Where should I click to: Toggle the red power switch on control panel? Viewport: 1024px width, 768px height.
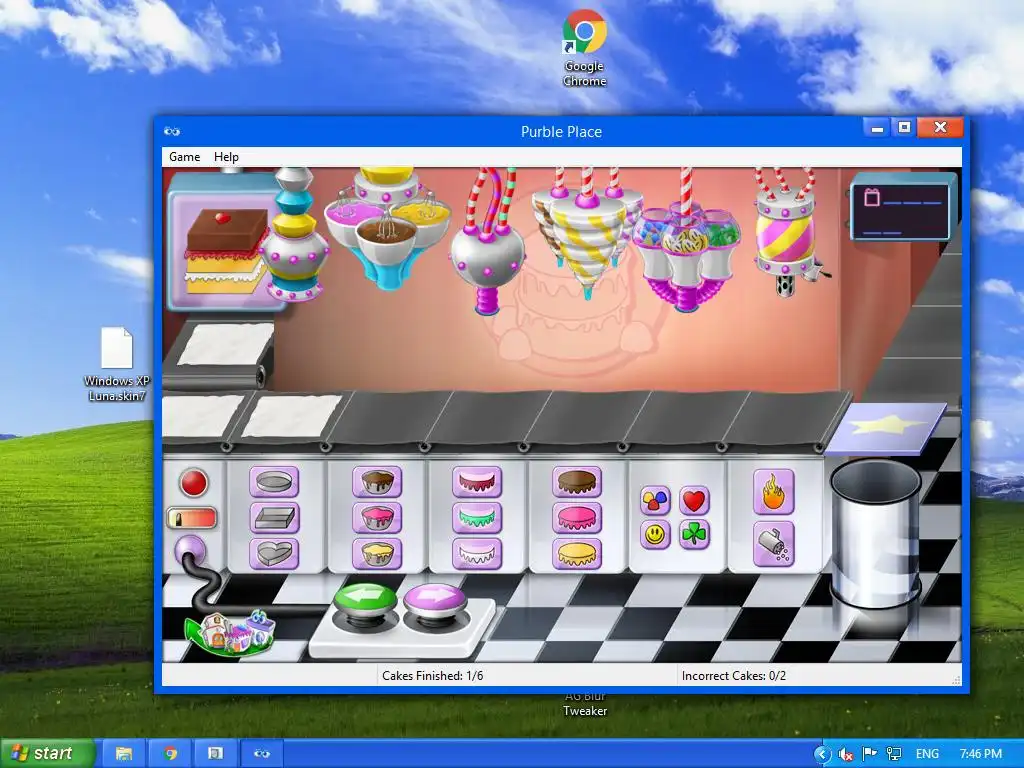point(192,519)
